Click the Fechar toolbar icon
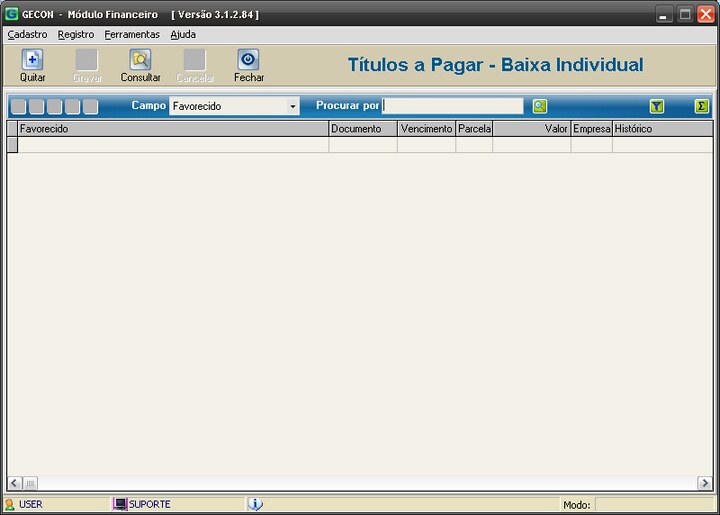Screen dimensions: 720x515 point(248,60)
